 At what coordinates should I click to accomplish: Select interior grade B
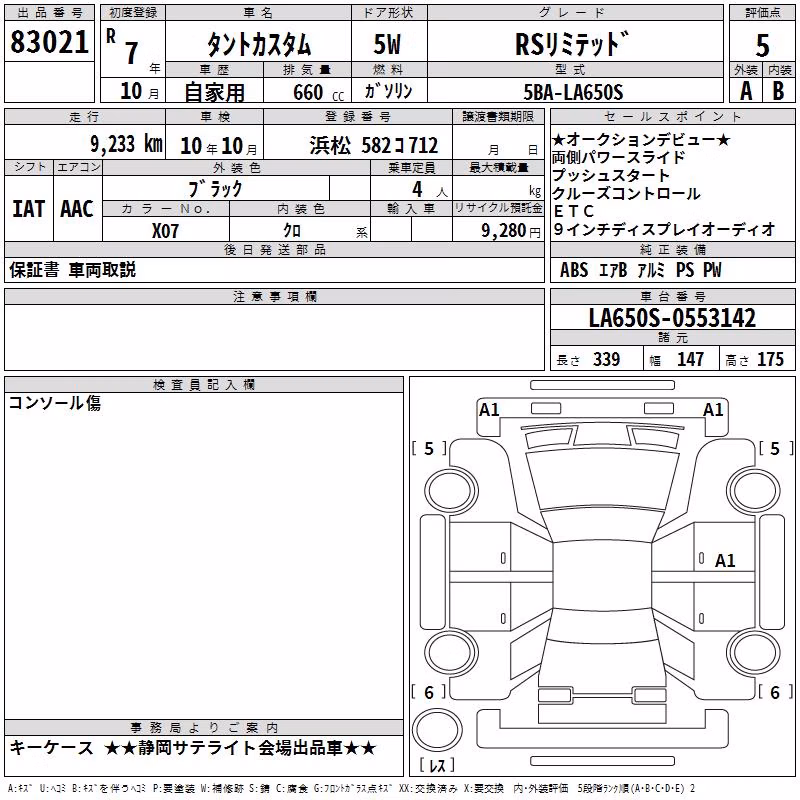pyautogui.click(x=779, y=91)
